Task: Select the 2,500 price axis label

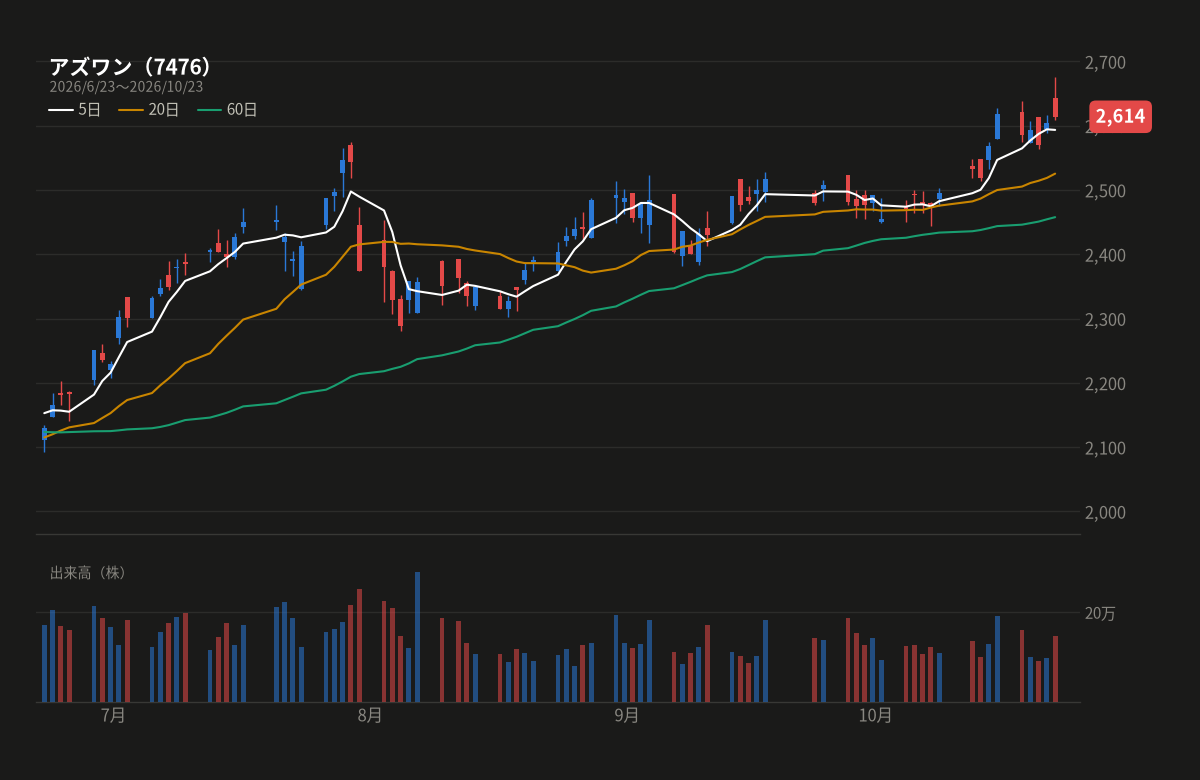Action: point(1105,191)
